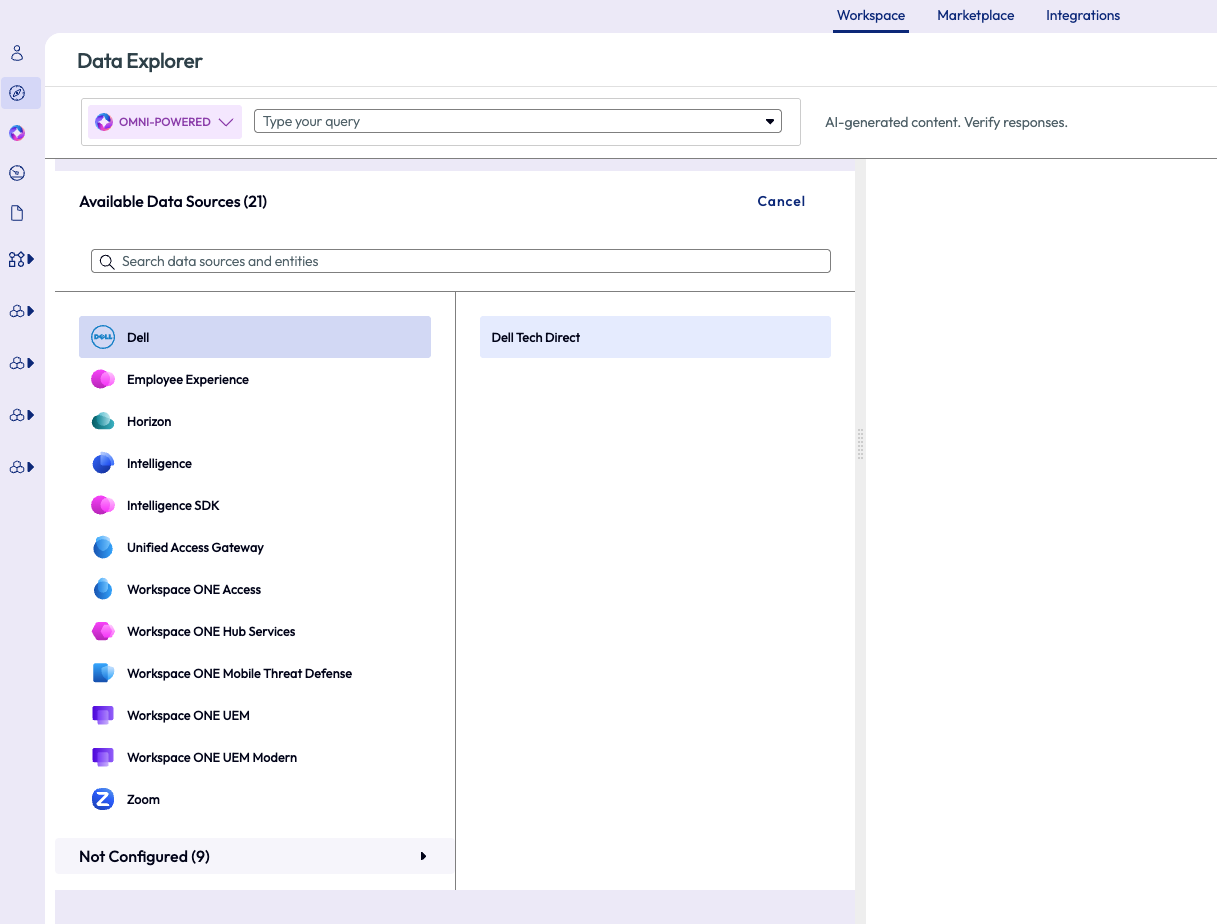Open the query suggestions dropdown arrow

[769, 120]
